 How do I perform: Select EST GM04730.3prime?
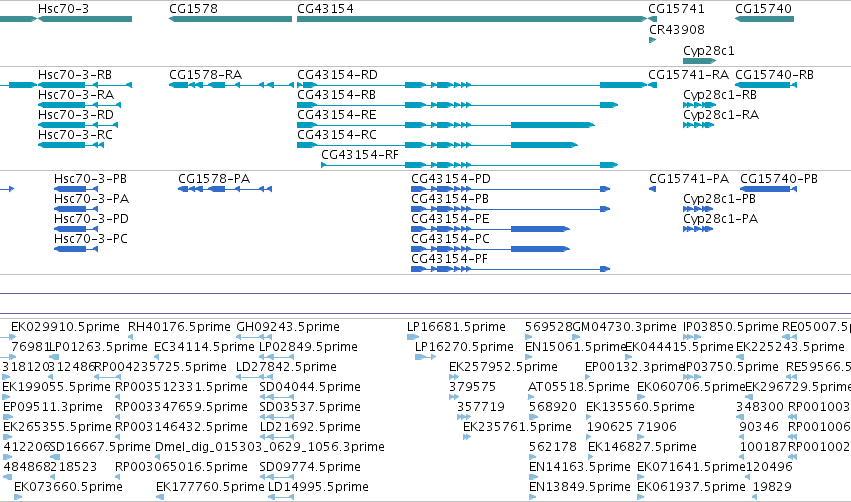pyautogui.click(x=625, y=327)
